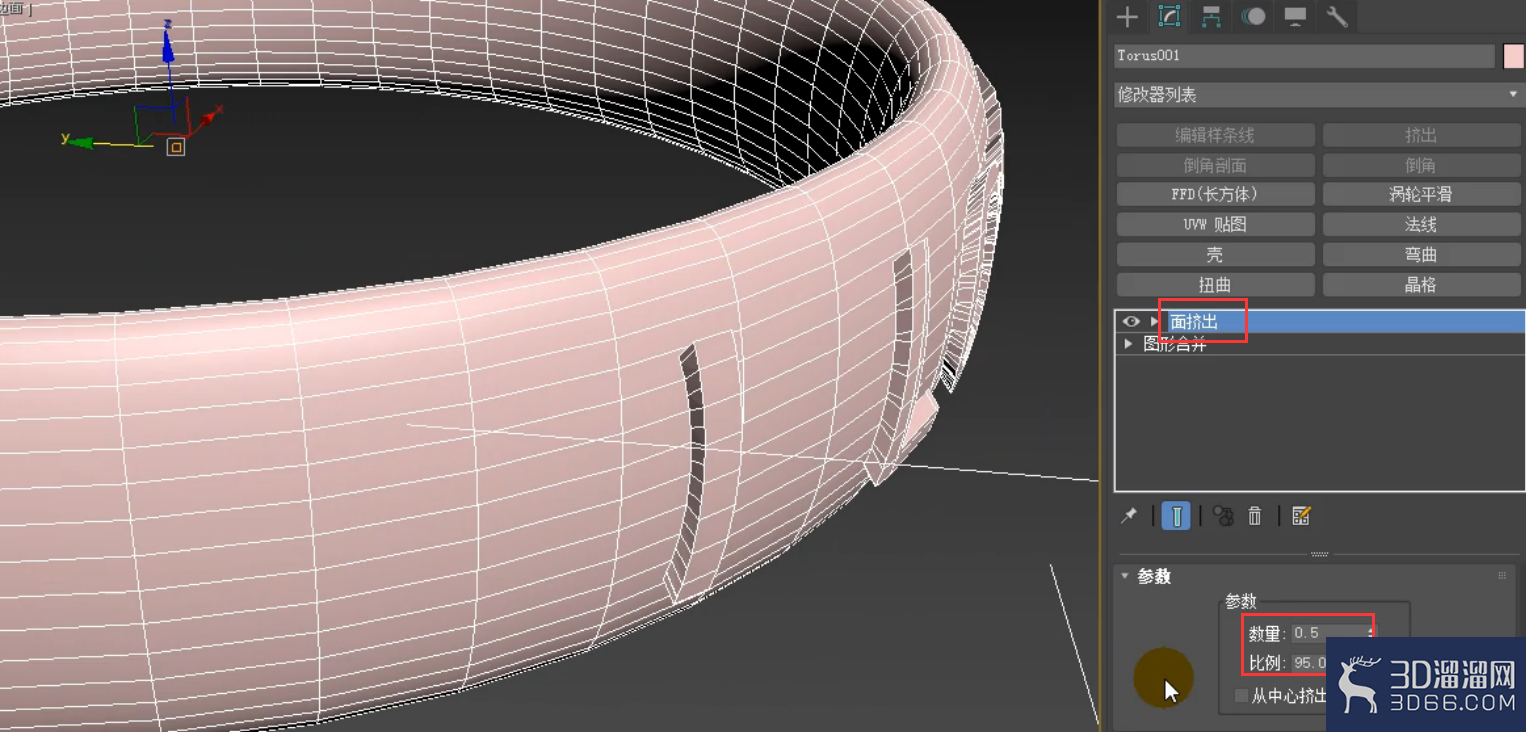This screenshot has width=1526, height=732.
Task: Open the 修改器列表 dropdown
Action: pyautogui.click(x=1318, y=95)
